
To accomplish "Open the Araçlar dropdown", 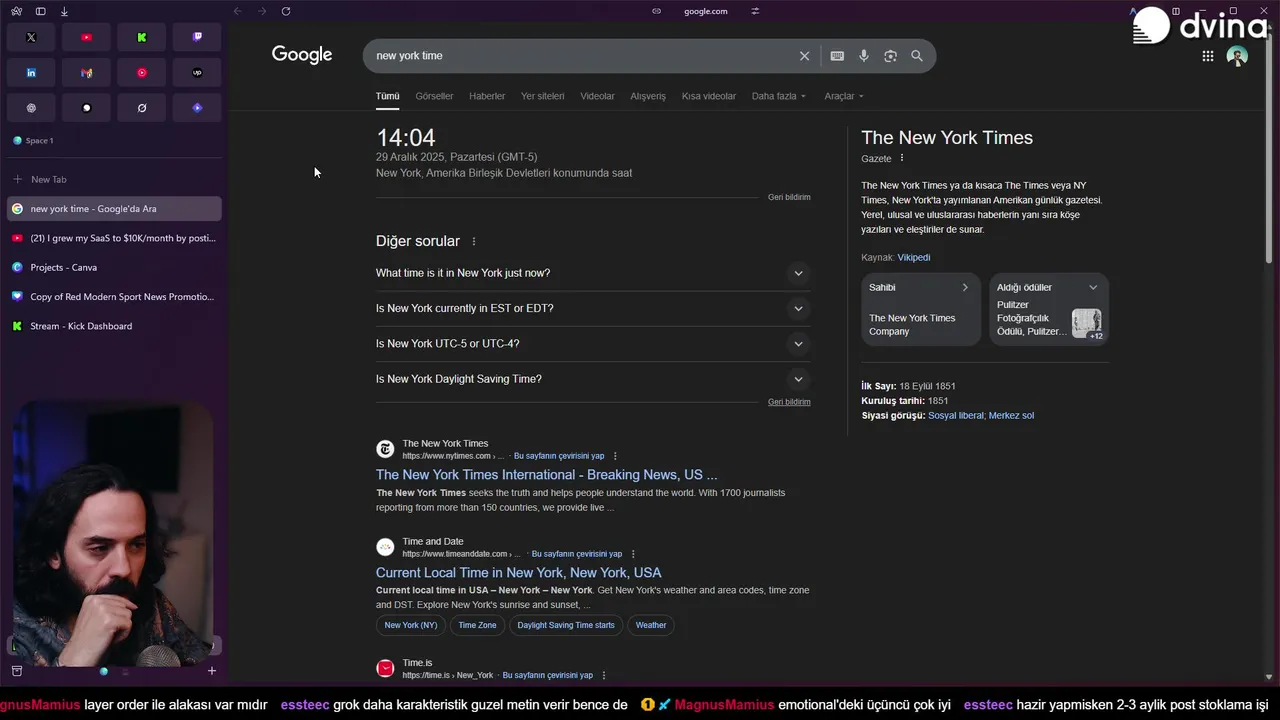I will (844, 96).
